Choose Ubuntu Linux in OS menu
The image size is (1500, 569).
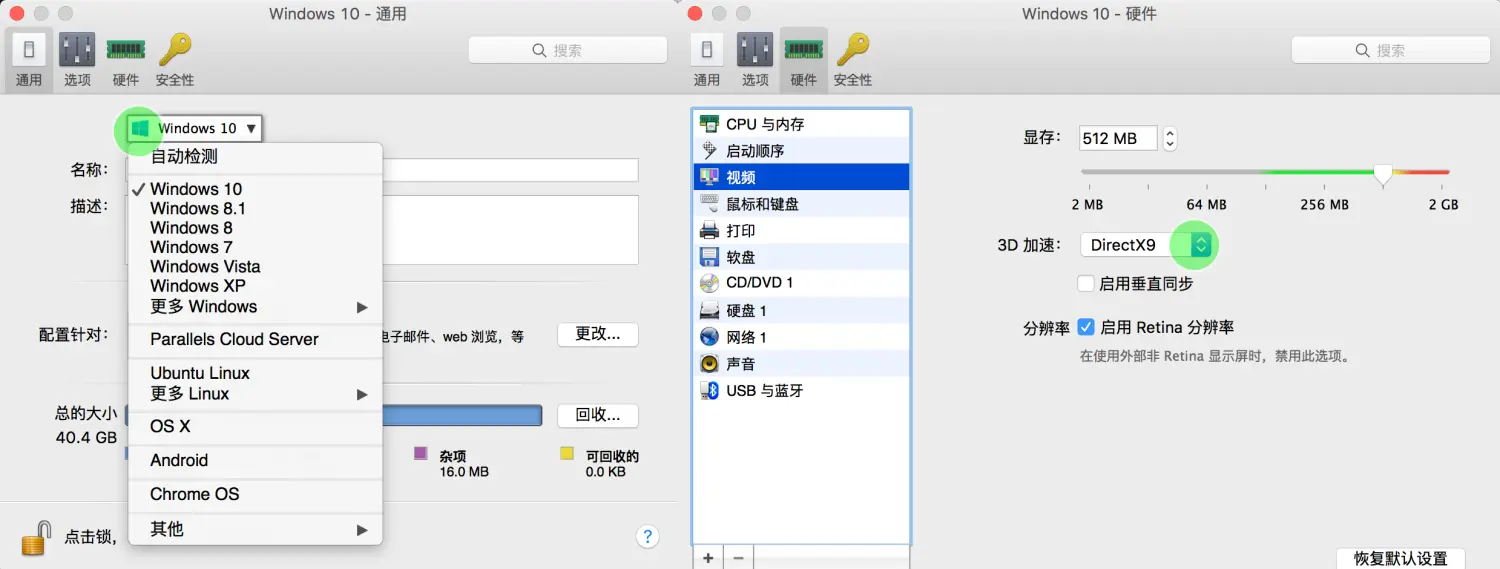(x=256, y=373)
